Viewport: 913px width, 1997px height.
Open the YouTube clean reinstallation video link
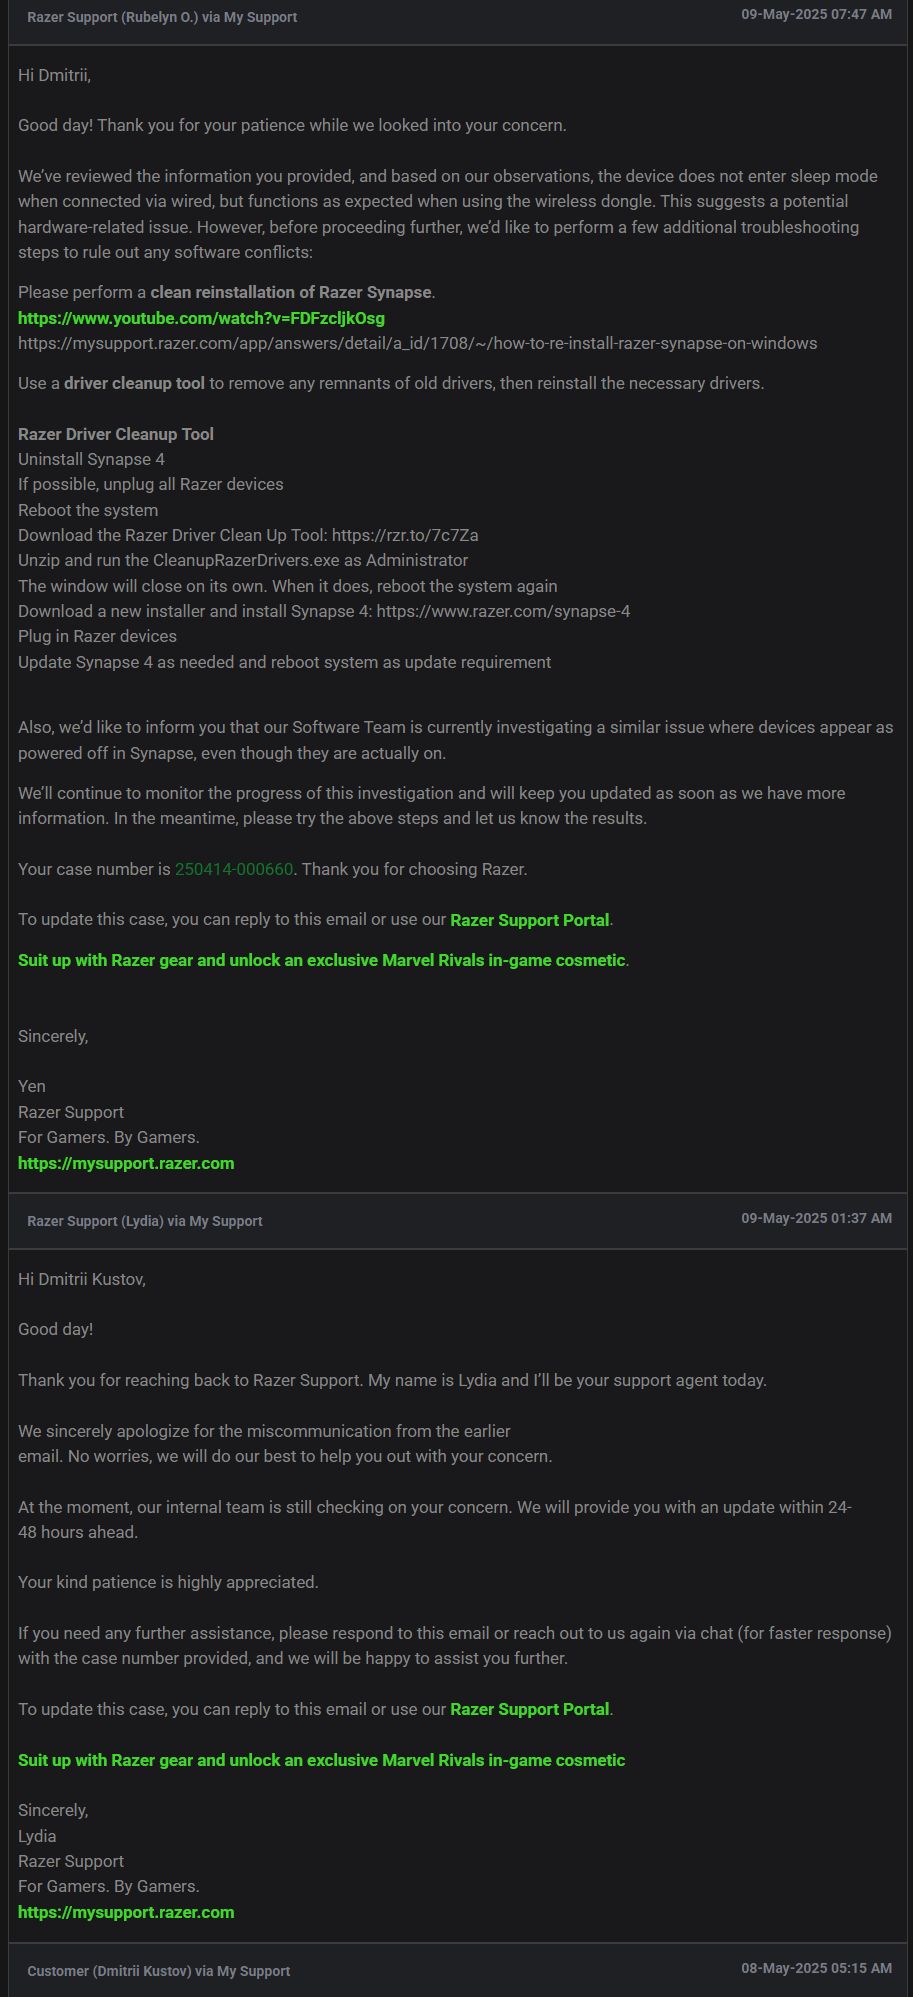tap(201, 318)
